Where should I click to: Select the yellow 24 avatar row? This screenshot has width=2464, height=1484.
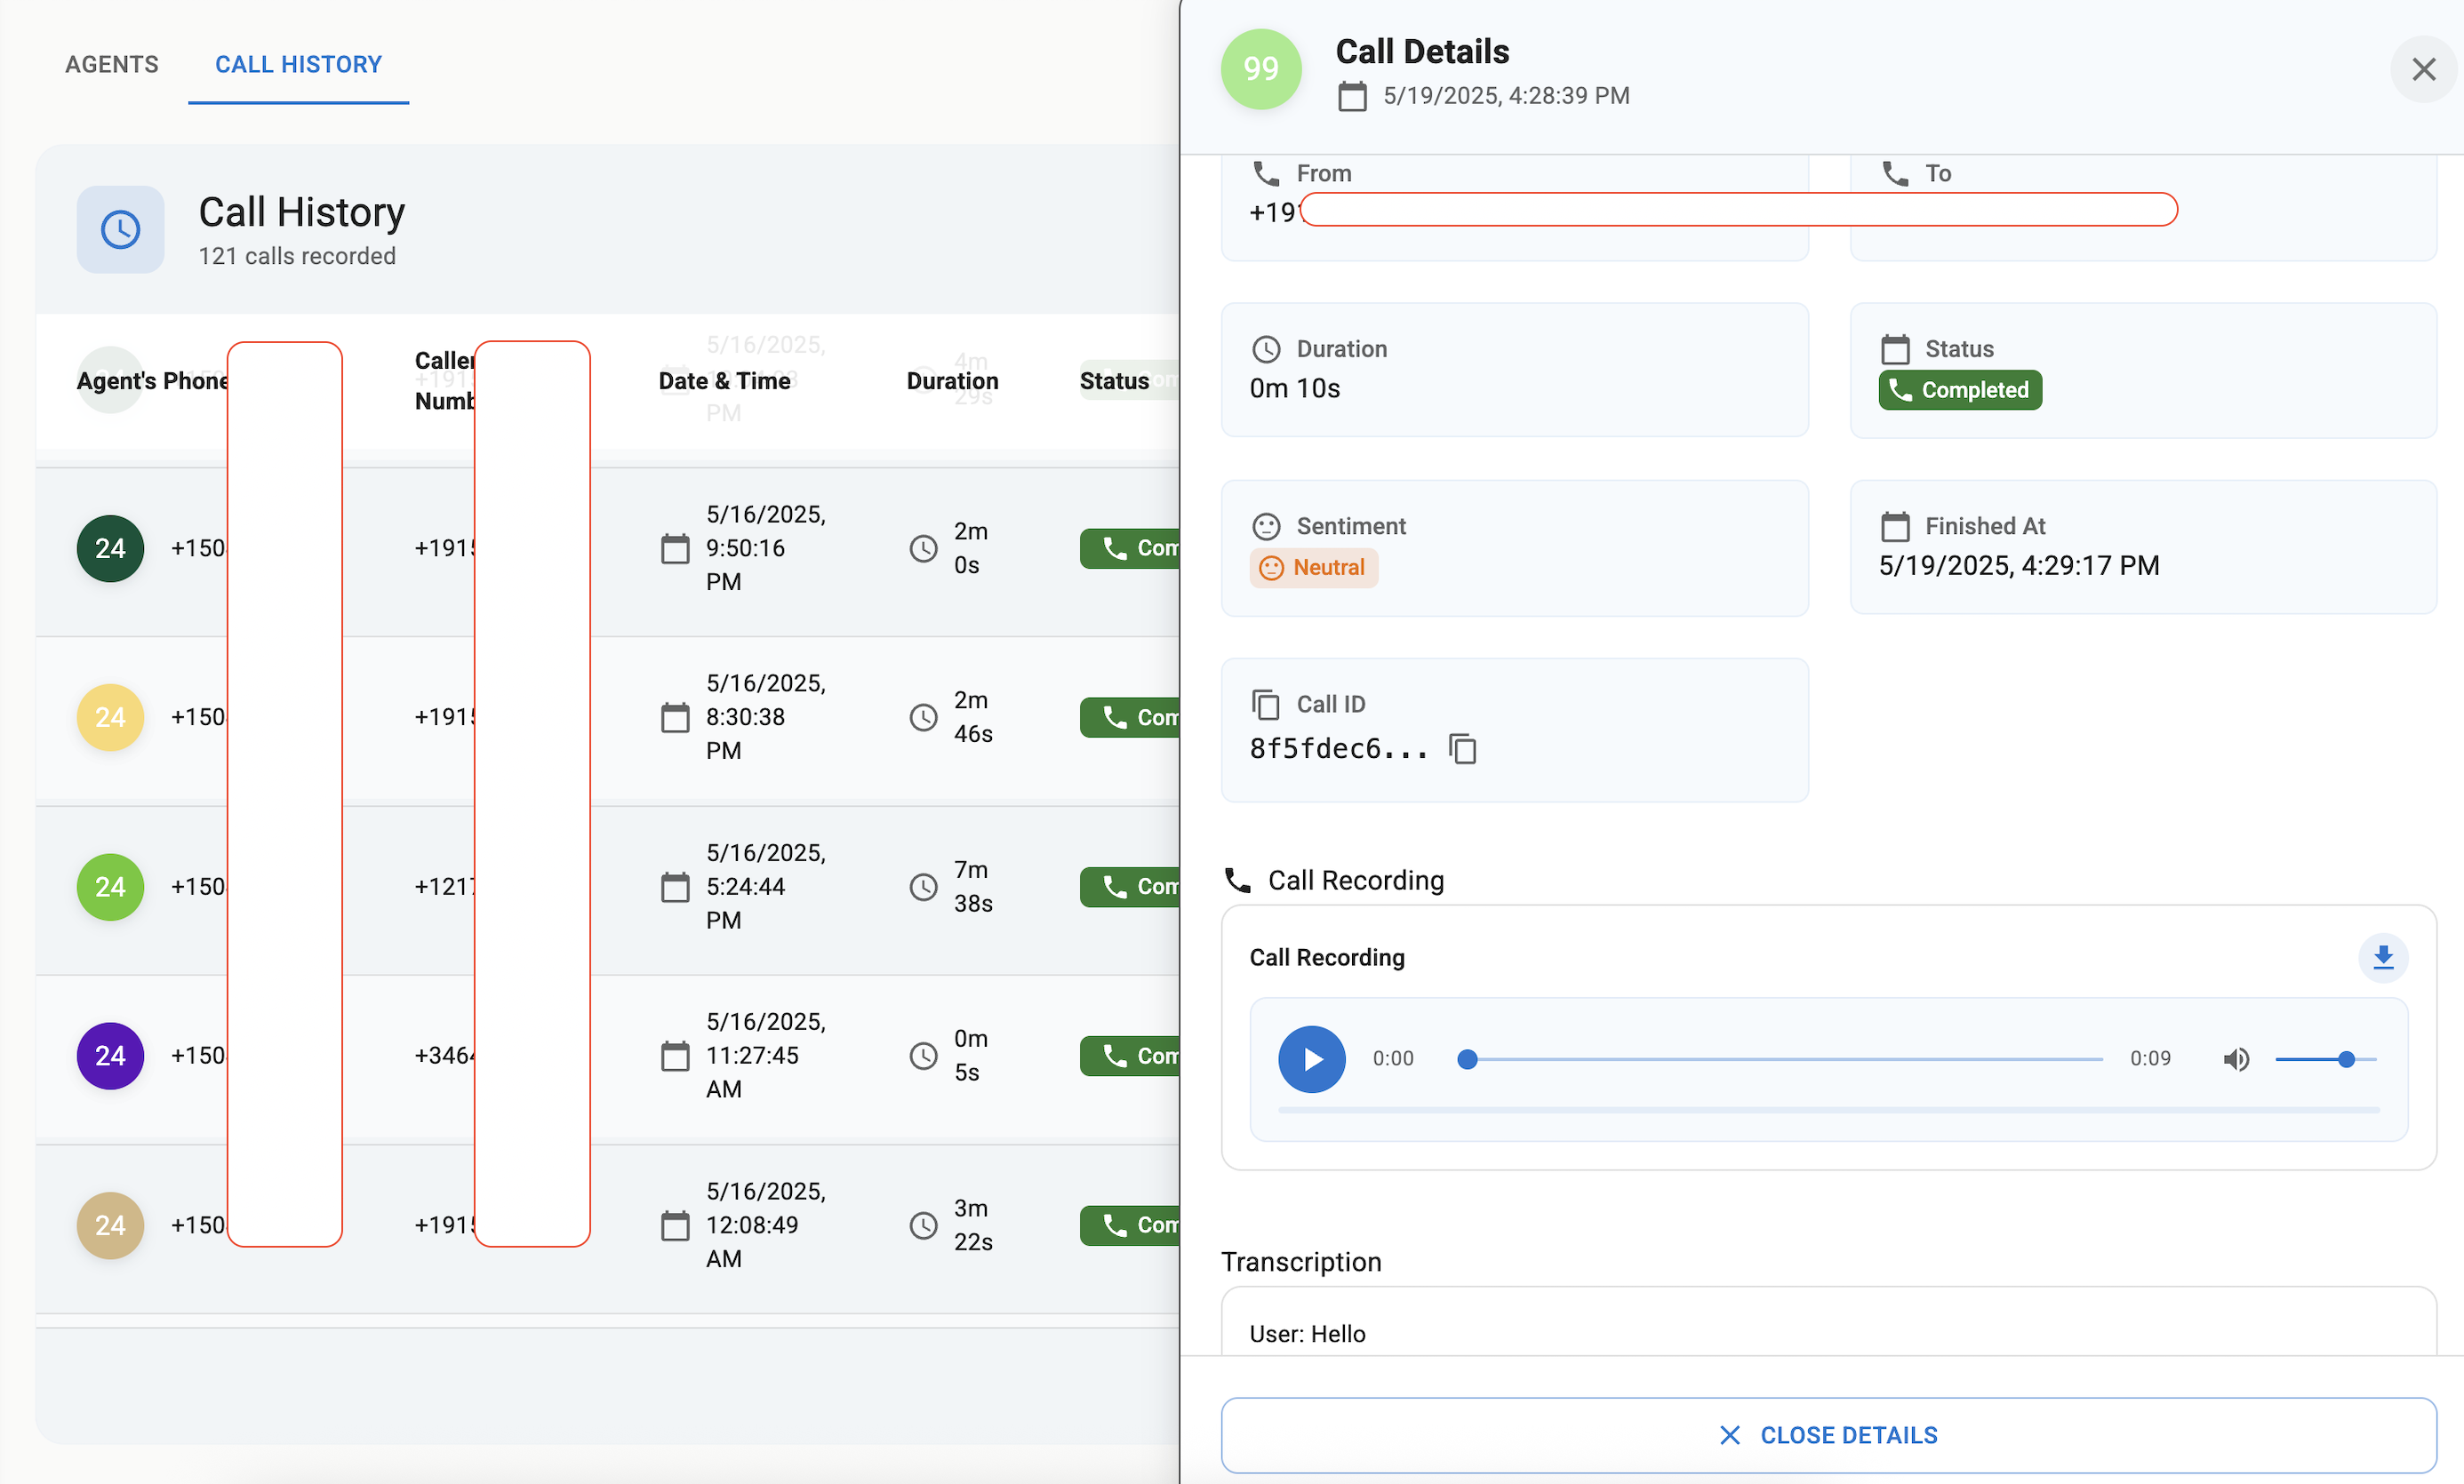(x=110, y=718)
